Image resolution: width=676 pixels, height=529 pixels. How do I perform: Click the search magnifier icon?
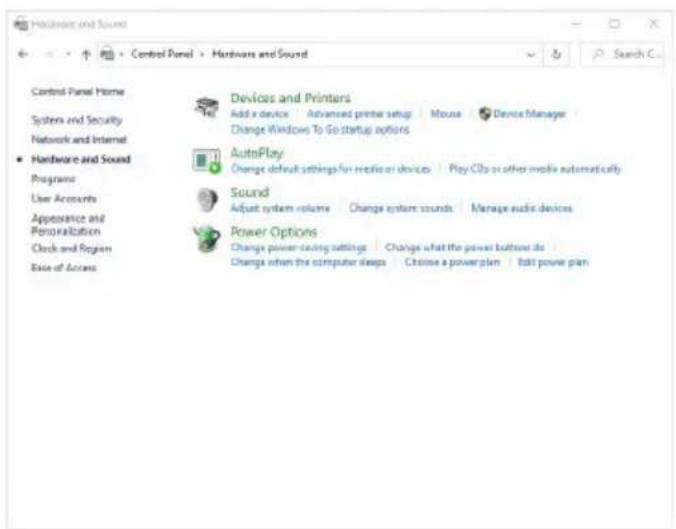coord(598,54)
